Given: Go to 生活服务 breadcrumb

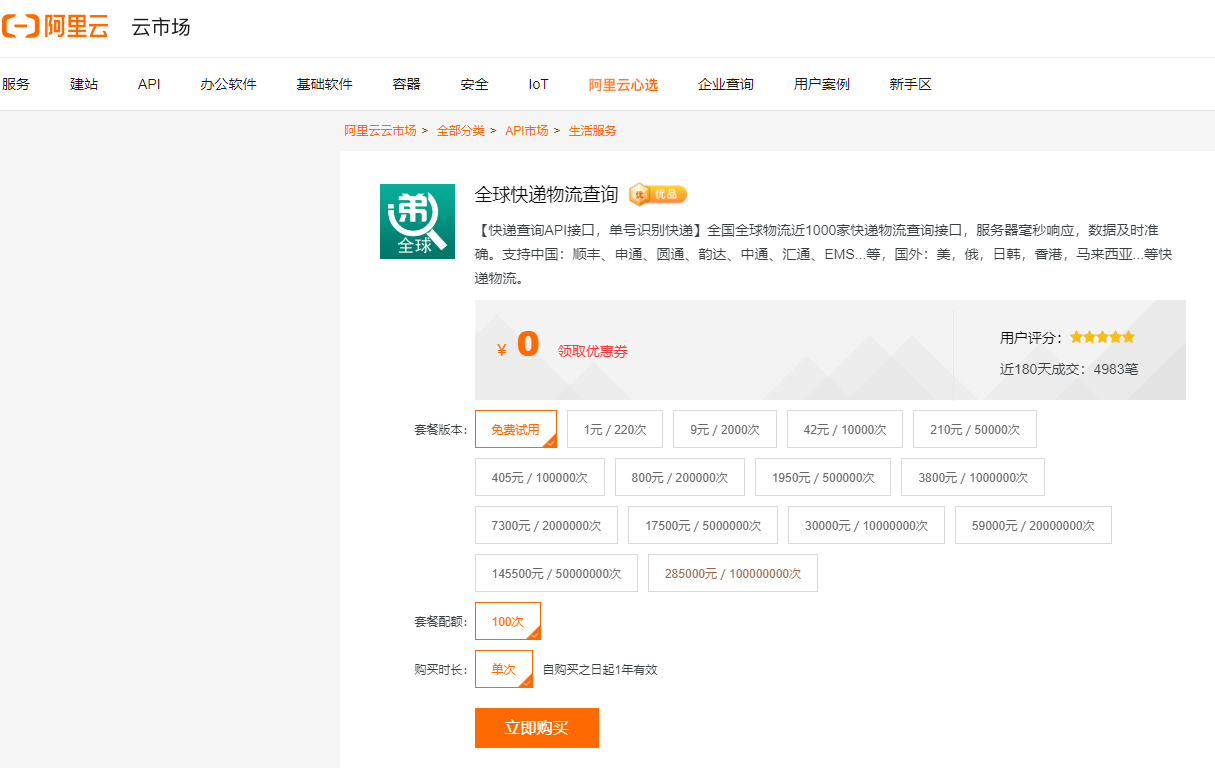Looking at the screenshot, I should click(593, 131).
